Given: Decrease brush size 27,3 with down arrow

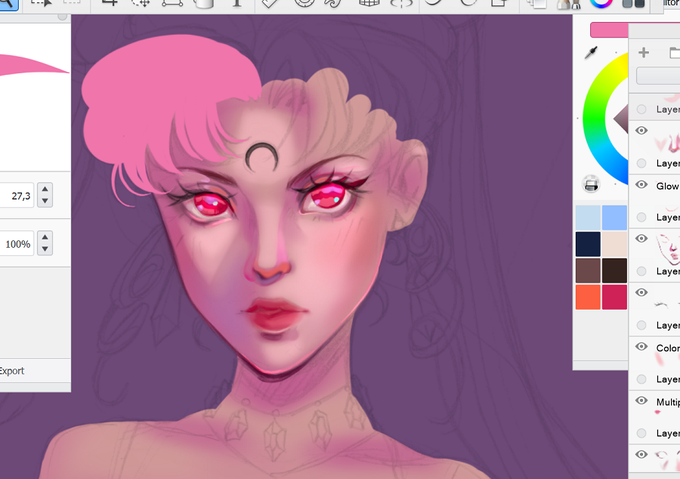Looking at the screenshot, I should pyautogui.click(x=45, y=201).
